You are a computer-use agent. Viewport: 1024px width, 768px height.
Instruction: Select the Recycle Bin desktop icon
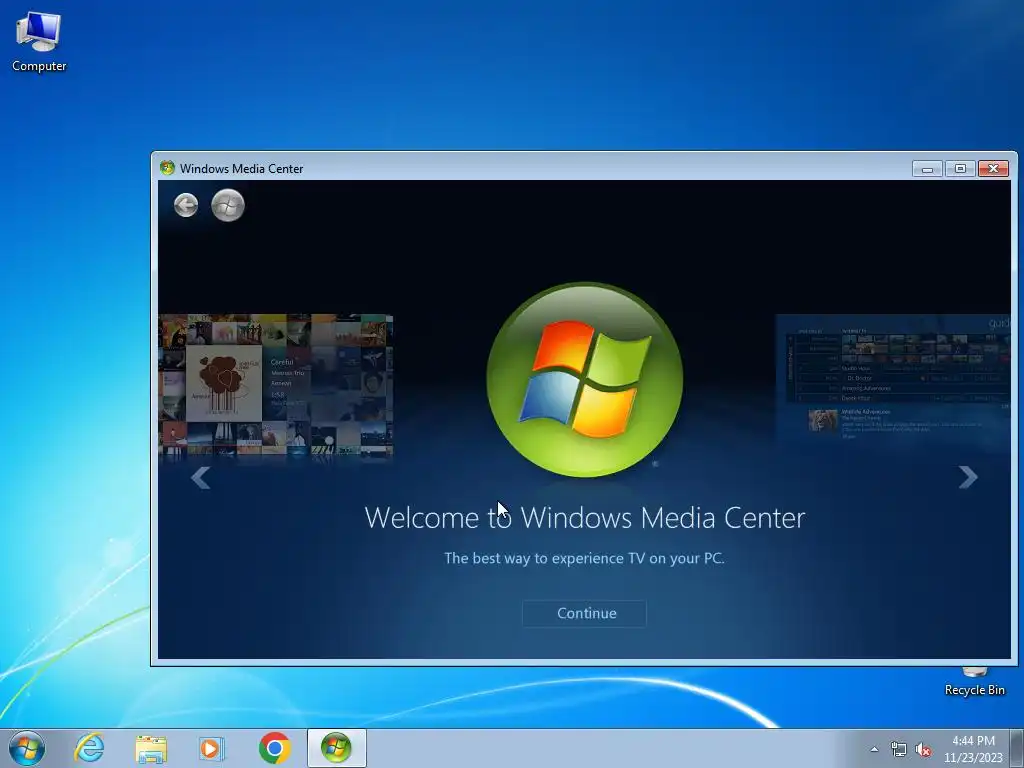[x=974, y=682]
